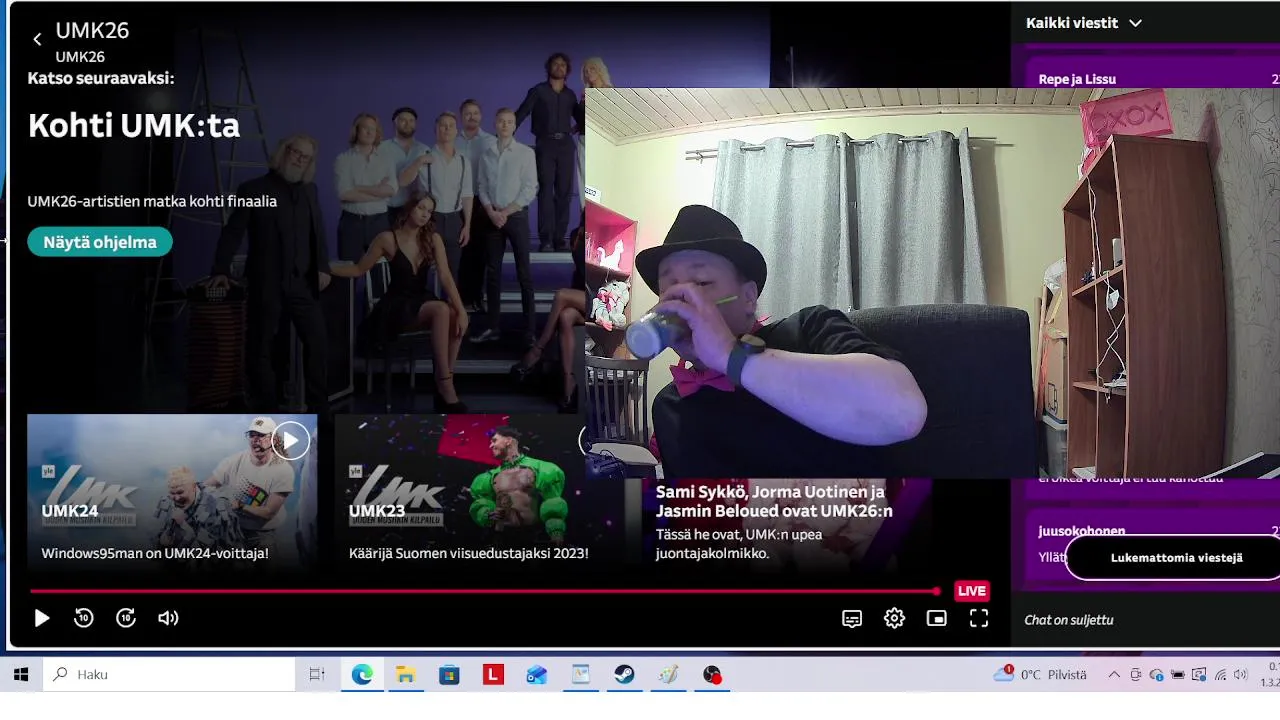Click the Haku taskbar search field
1280x720 pixels.
pyautogui.click(x=169, y=675)
